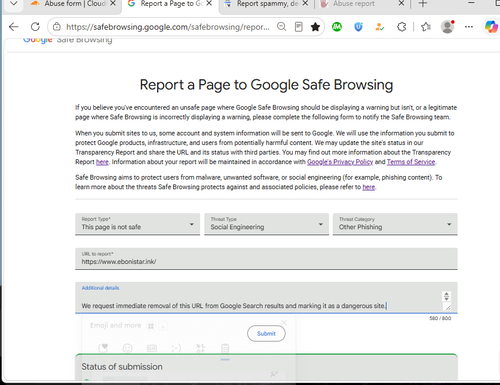Close the Abuse report tab

point(401,4)
